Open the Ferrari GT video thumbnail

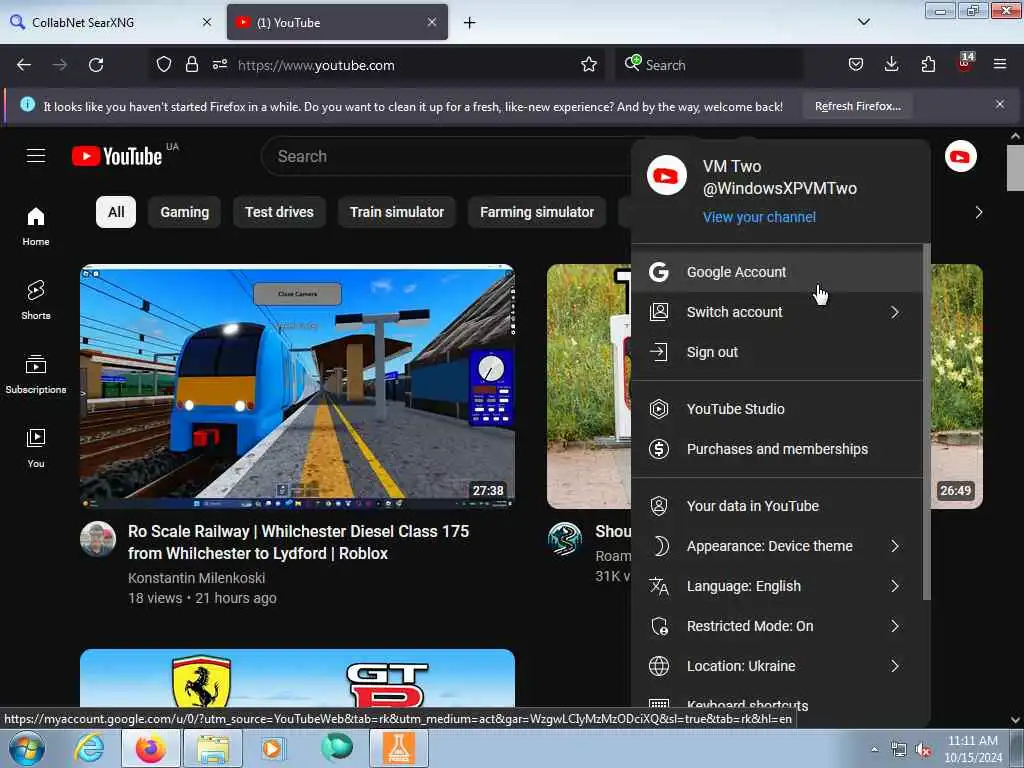pyautogui.click(x=297, y=679)
